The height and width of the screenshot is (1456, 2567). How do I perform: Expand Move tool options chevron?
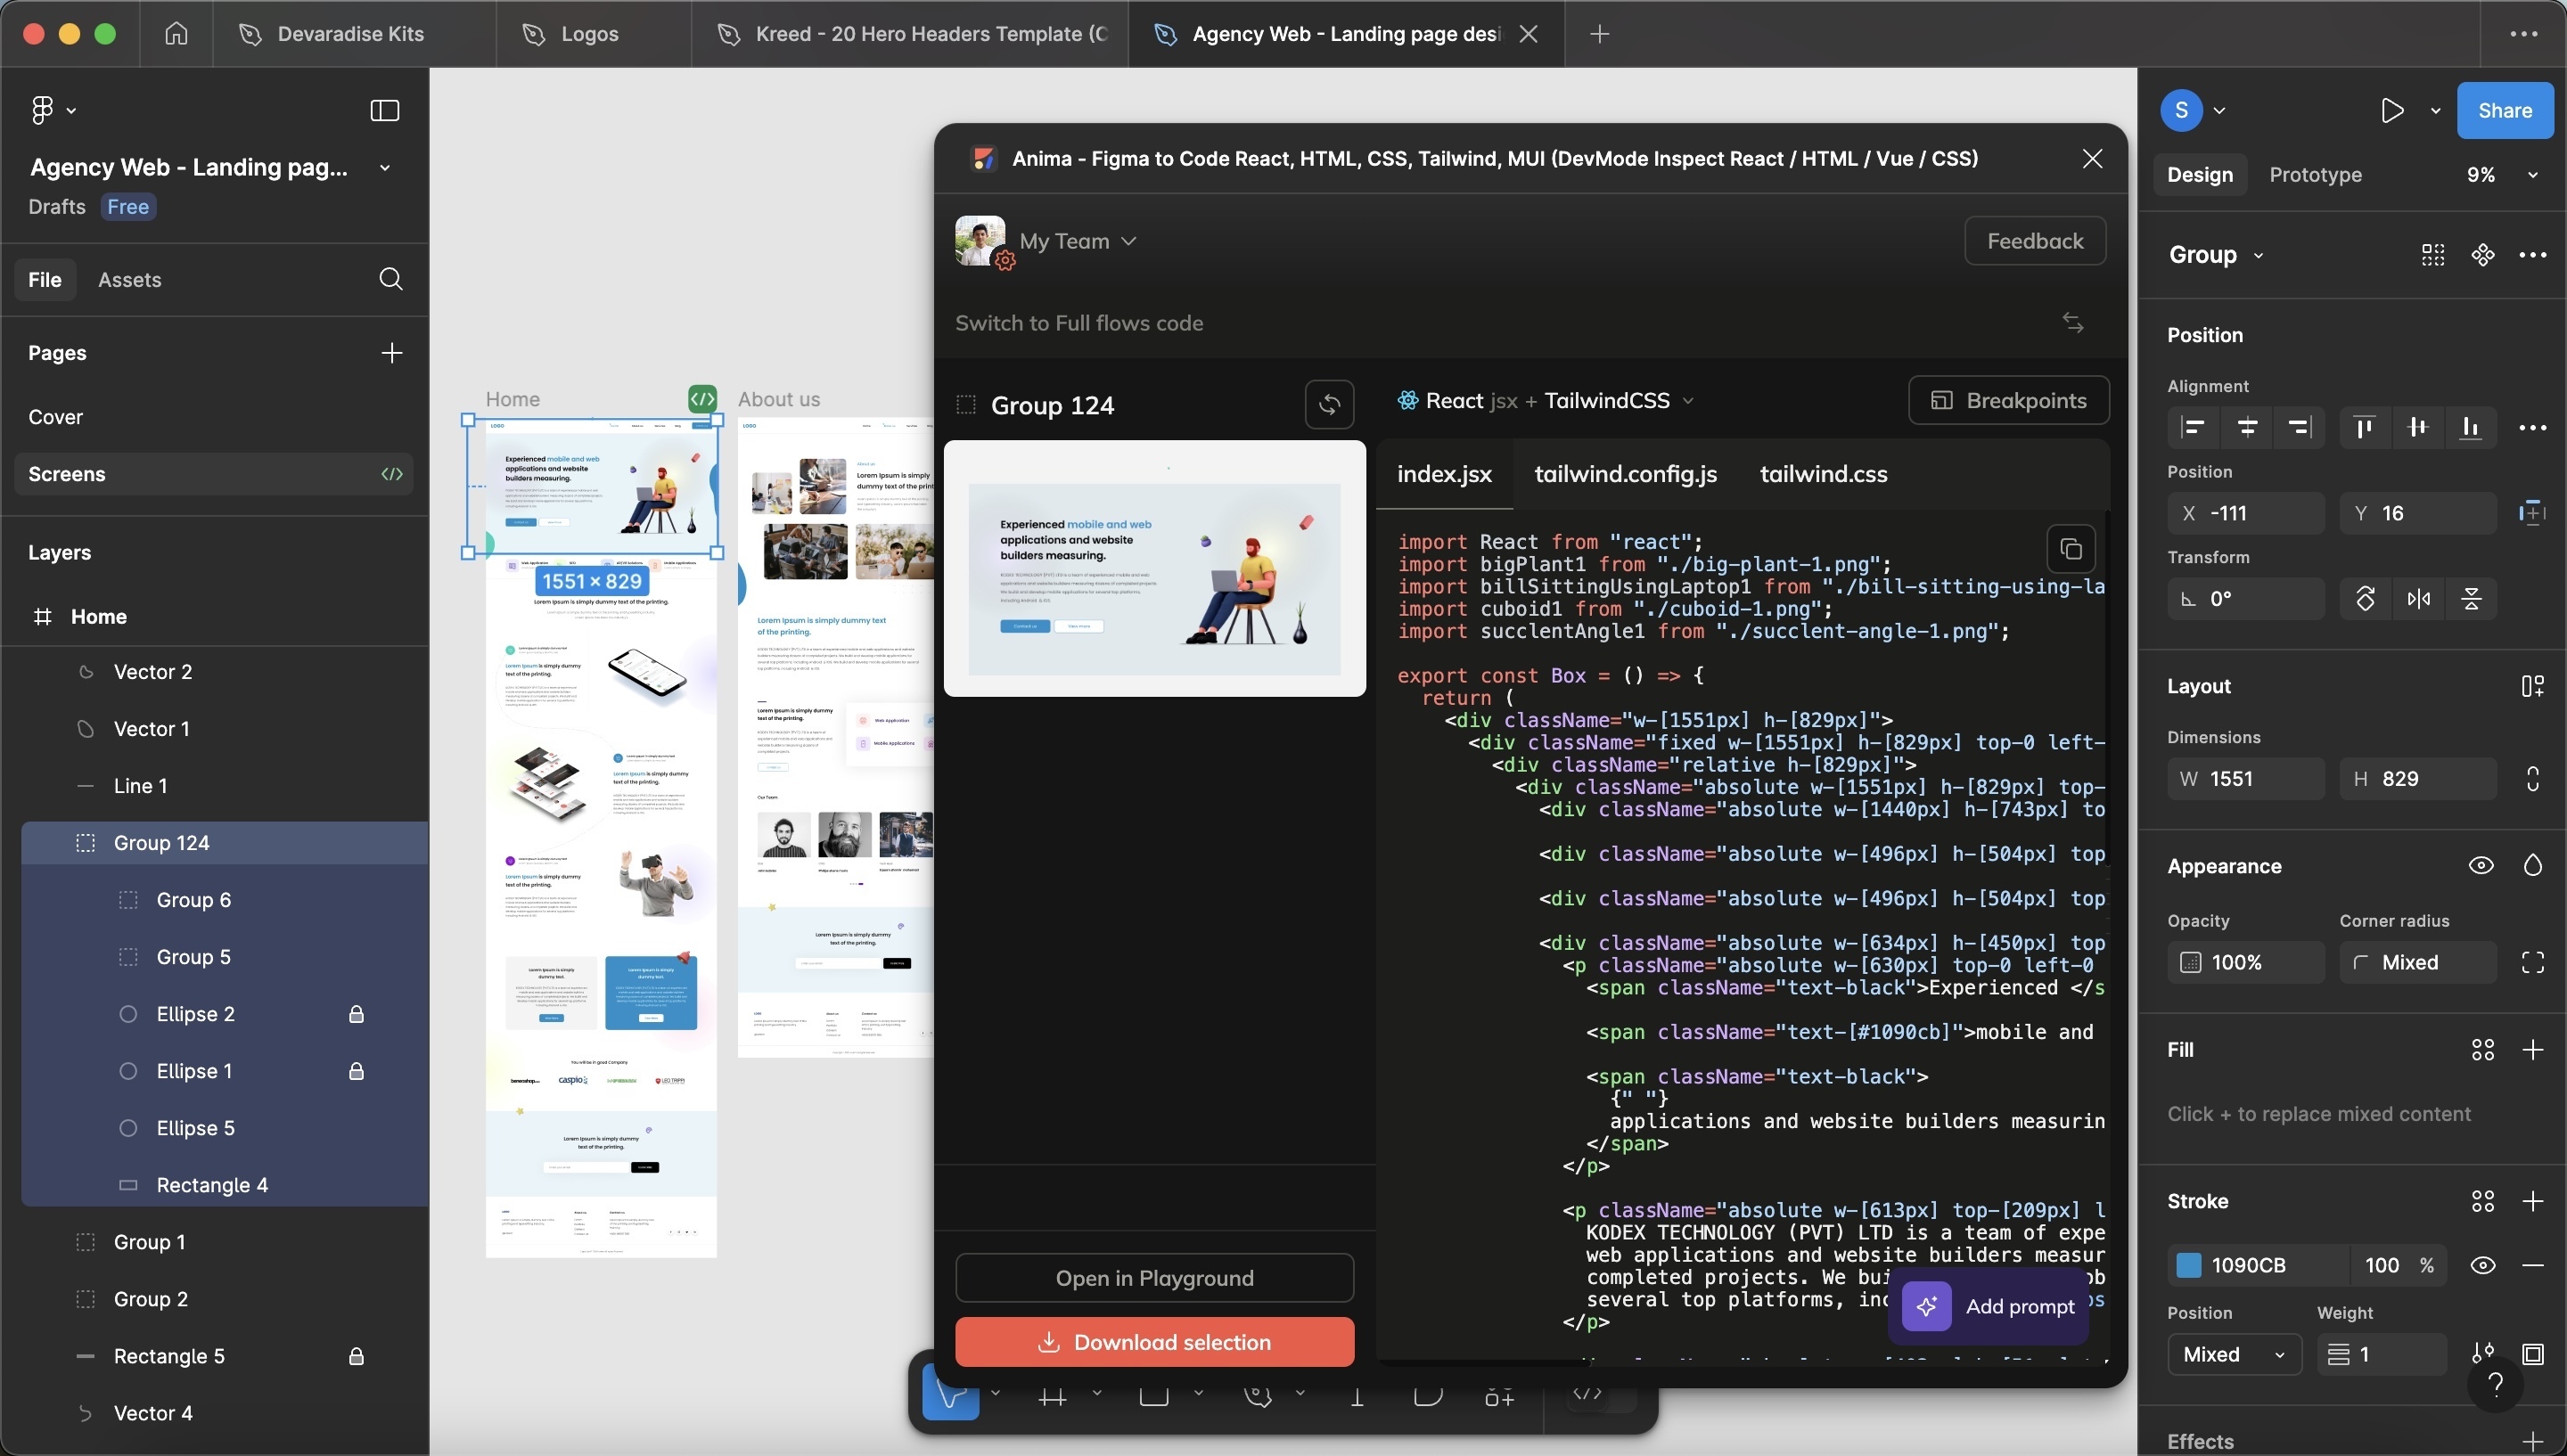click(995, 1392)
